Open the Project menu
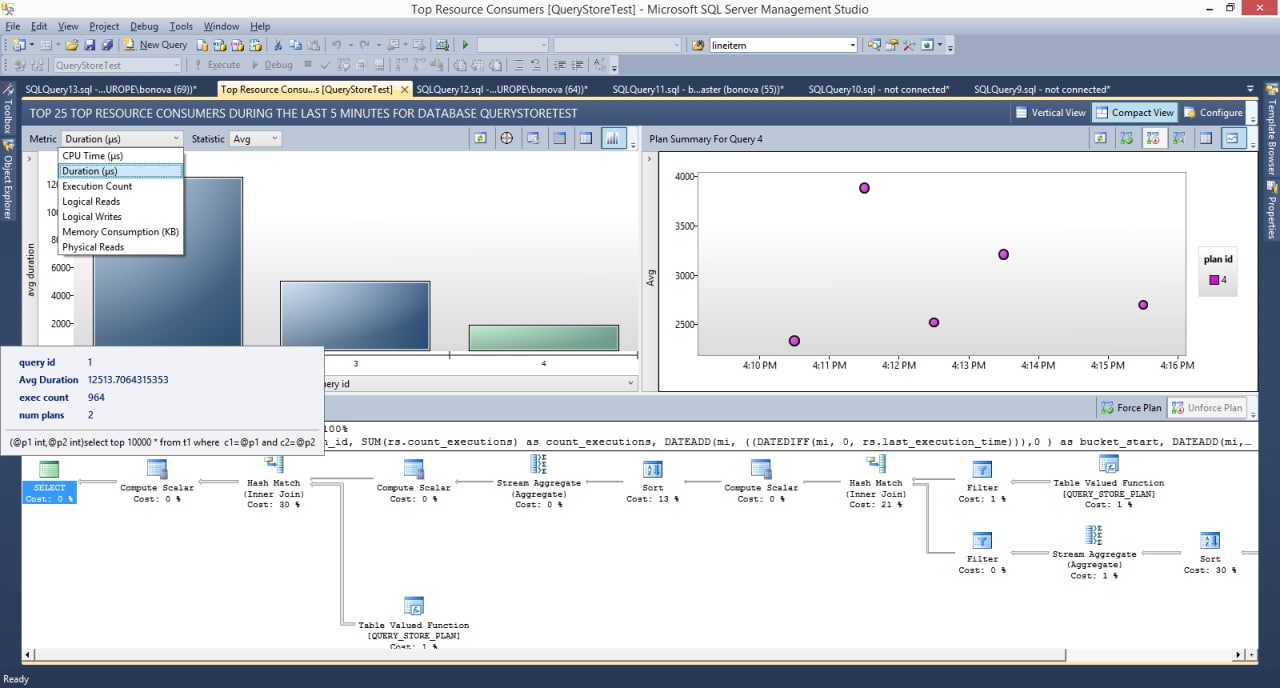The width and height of the screenshot is (1280, 688). point(104,26)
